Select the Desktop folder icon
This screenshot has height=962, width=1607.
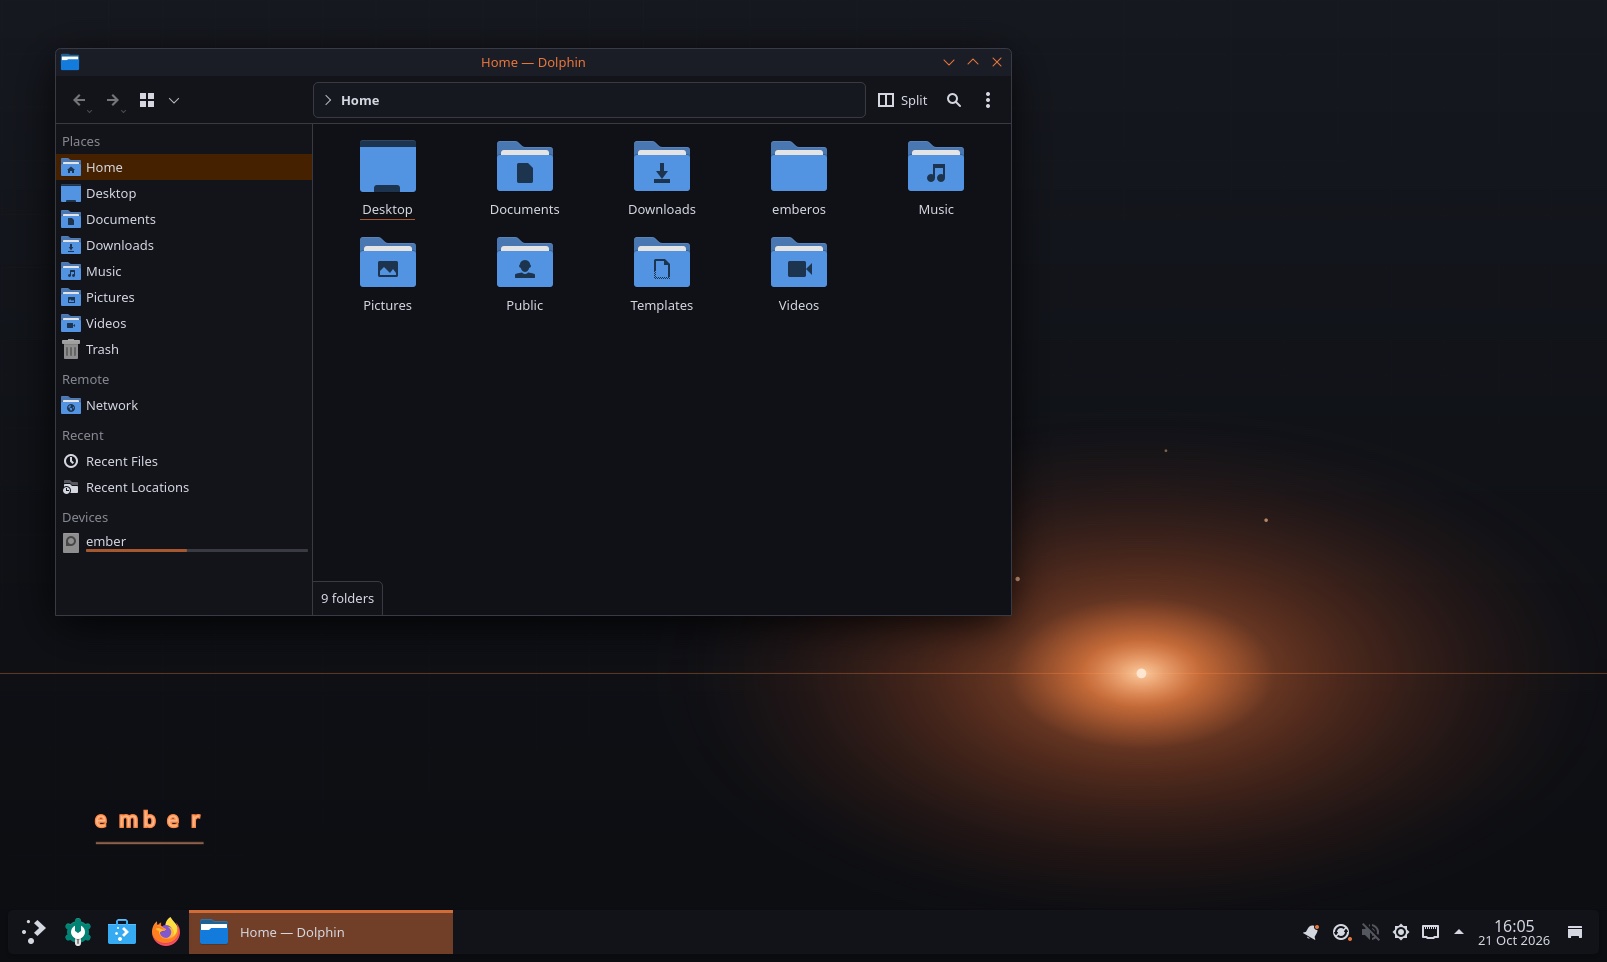pos(387,167)
